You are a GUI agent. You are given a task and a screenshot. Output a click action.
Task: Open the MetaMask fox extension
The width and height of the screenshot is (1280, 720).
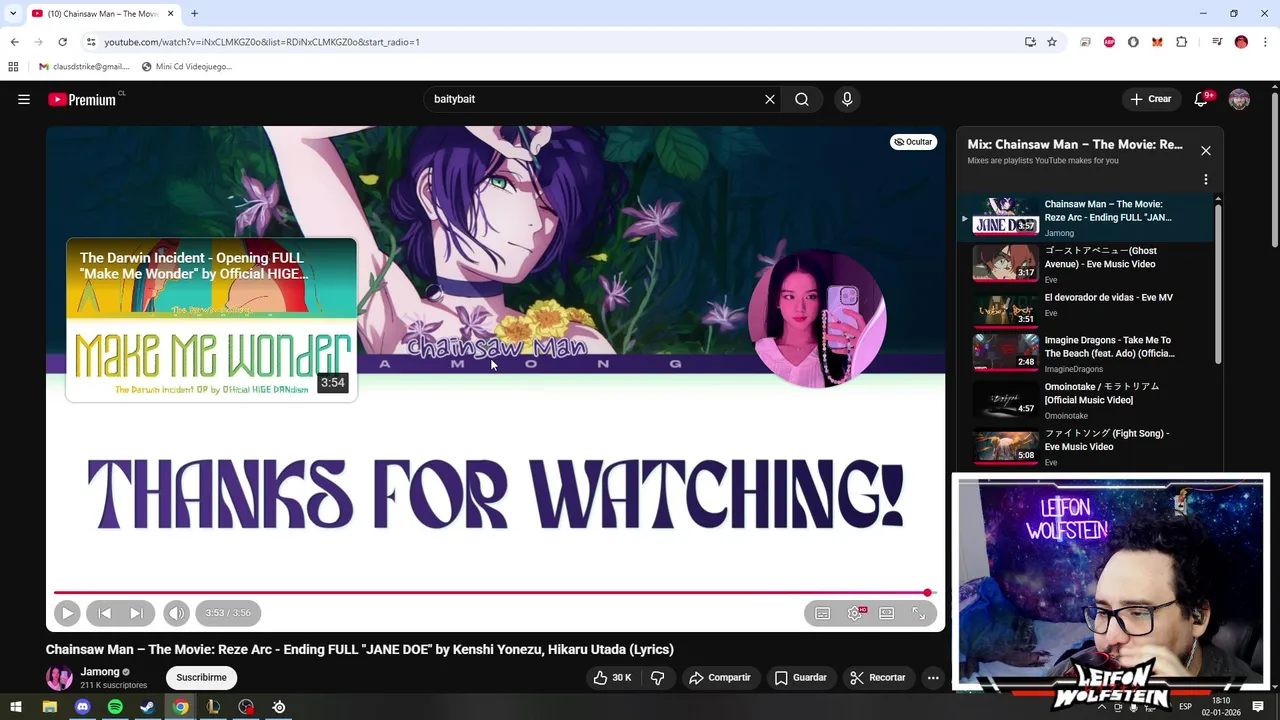coord(1157,42)
